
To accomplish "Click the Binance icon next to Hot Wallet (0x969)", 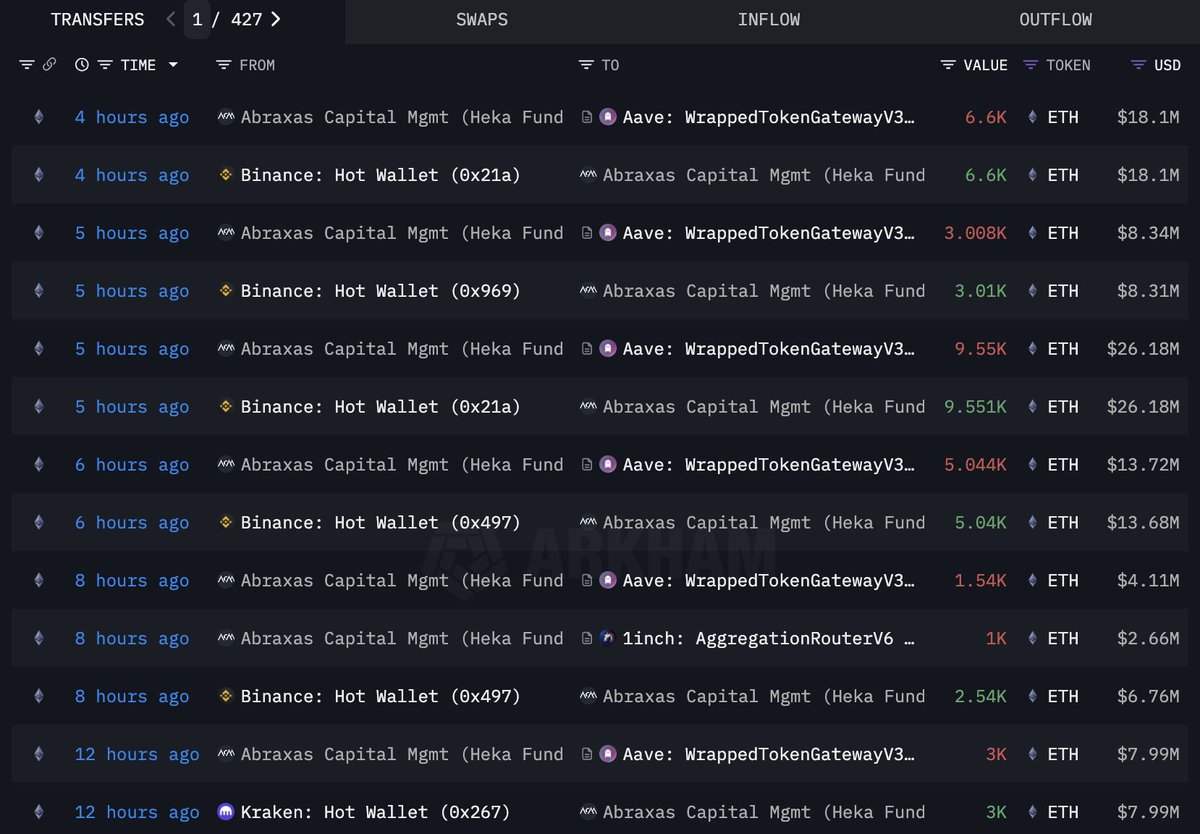I will [226, 291].
